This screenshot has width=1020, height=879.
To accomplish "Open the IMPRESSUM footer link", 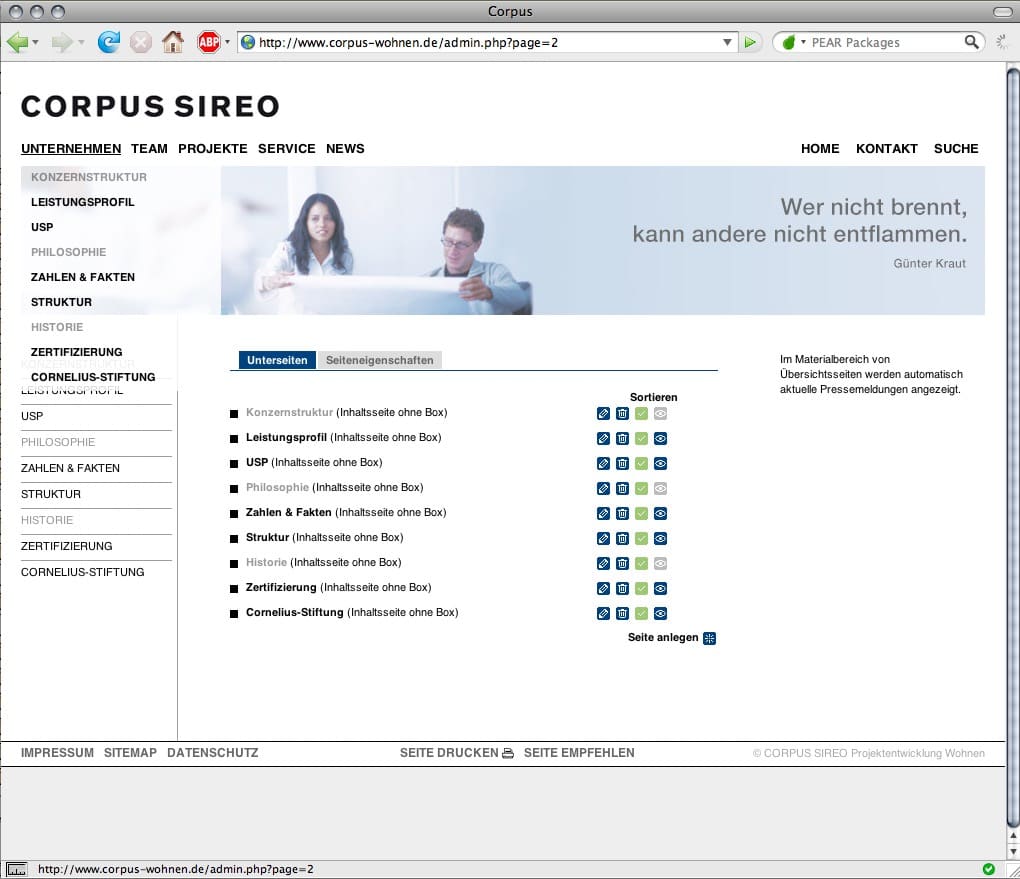I will (x=57, y=753).
